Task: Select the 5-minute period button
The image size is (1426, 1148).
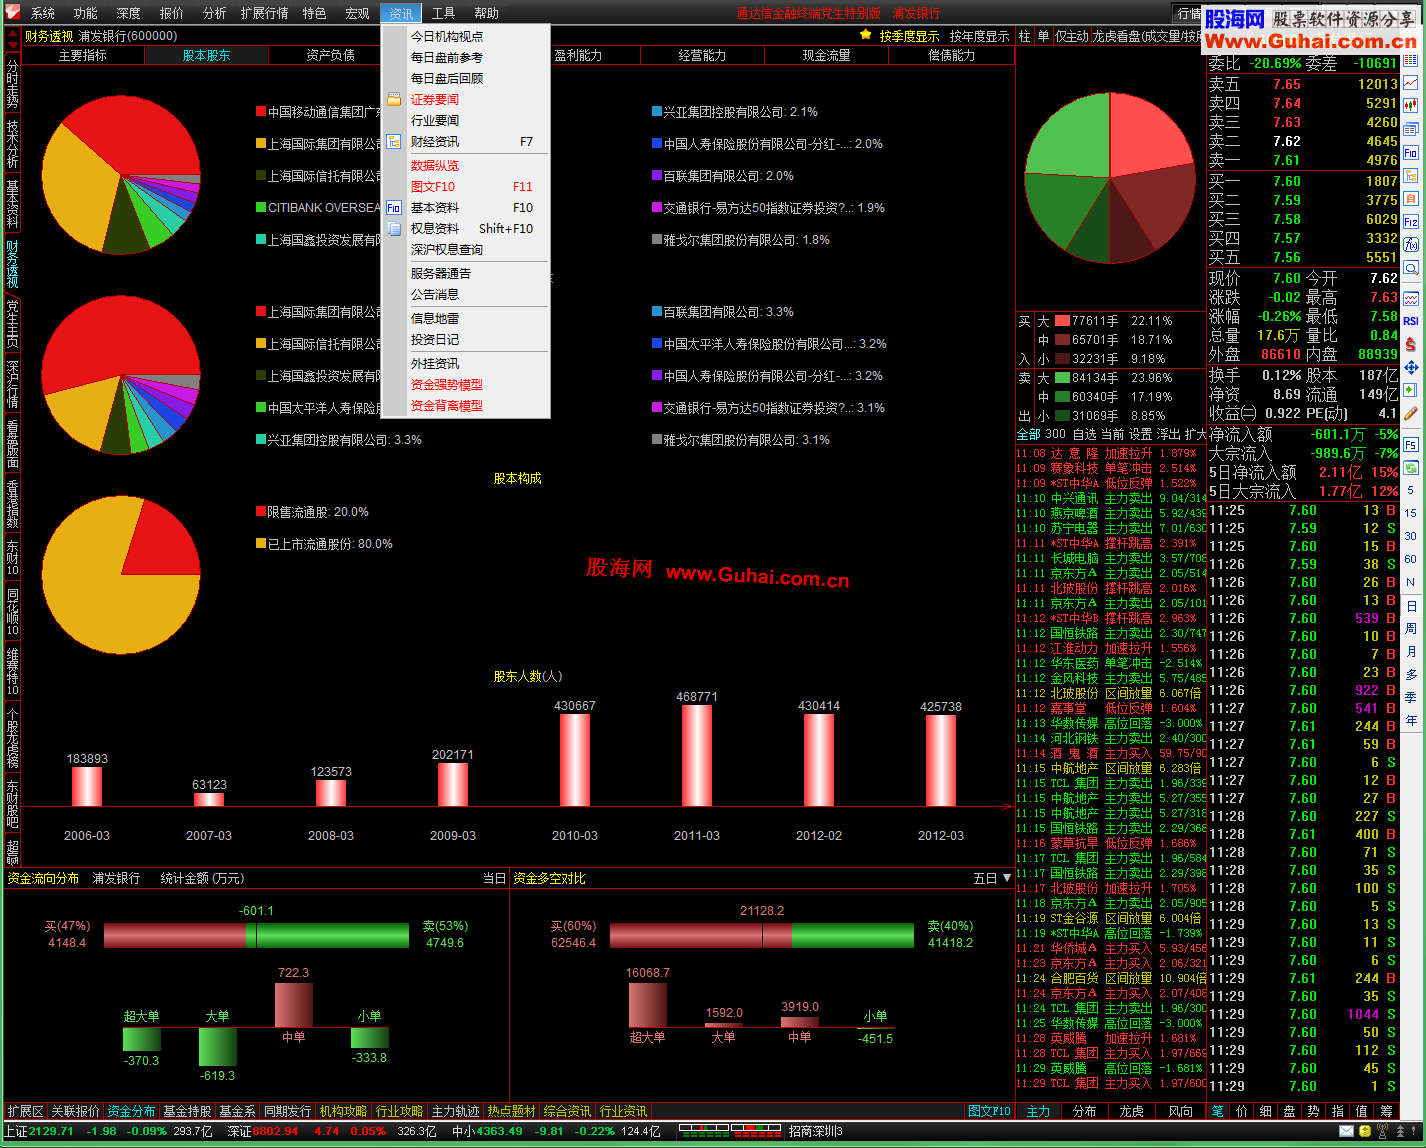Action: point(1410,491)
